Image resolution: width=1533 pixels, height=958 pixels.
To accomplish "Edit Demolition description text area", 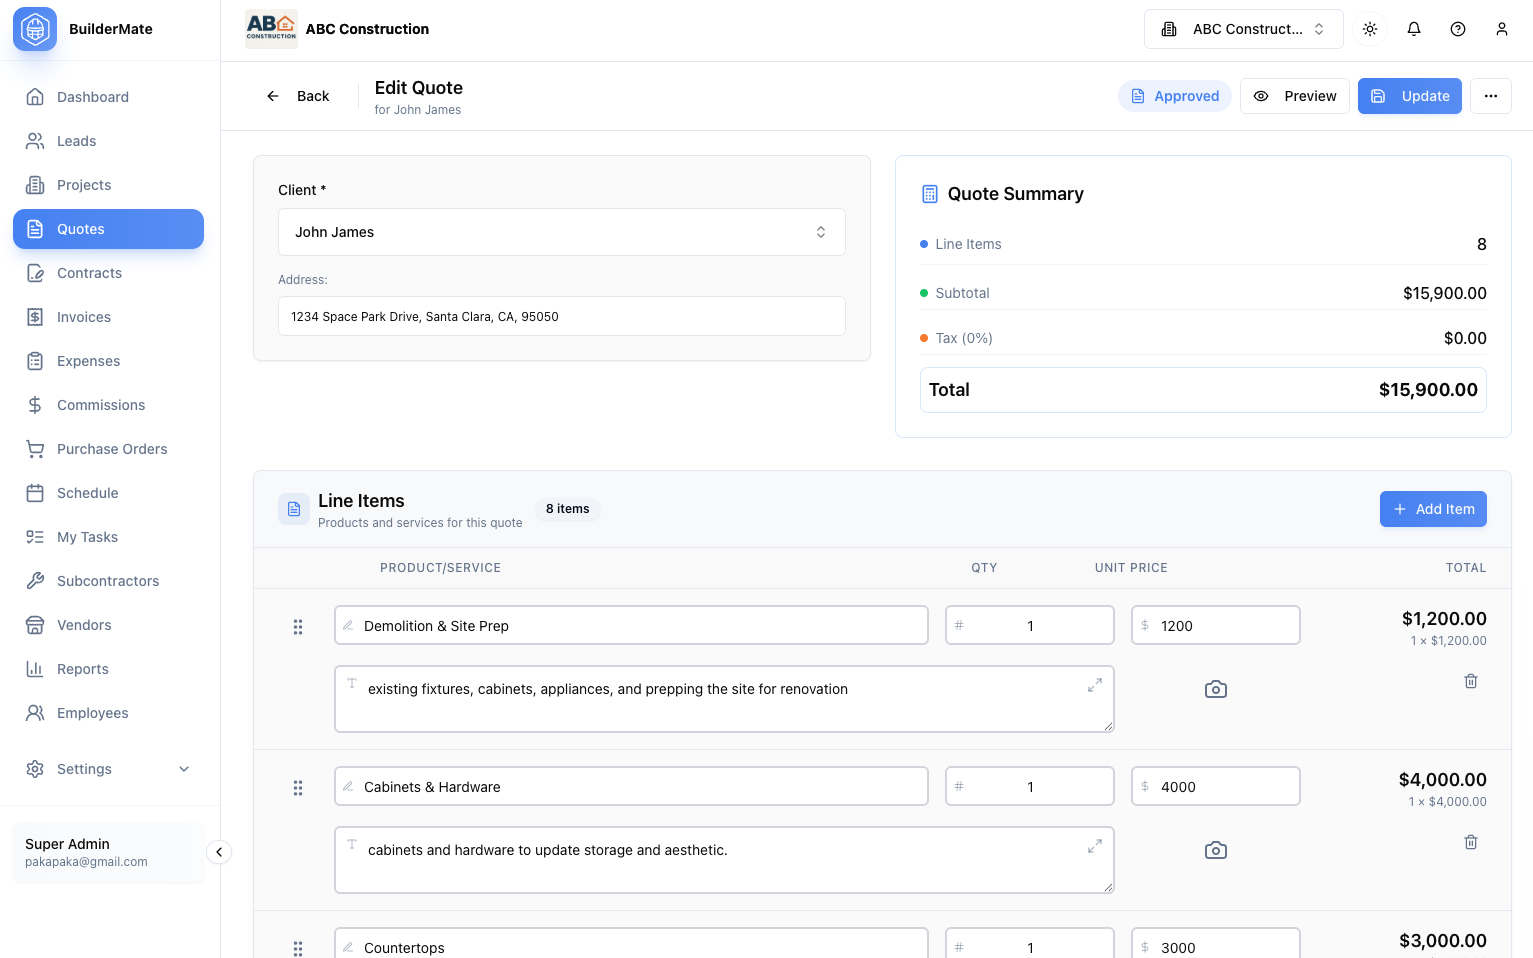I will 724,699.
